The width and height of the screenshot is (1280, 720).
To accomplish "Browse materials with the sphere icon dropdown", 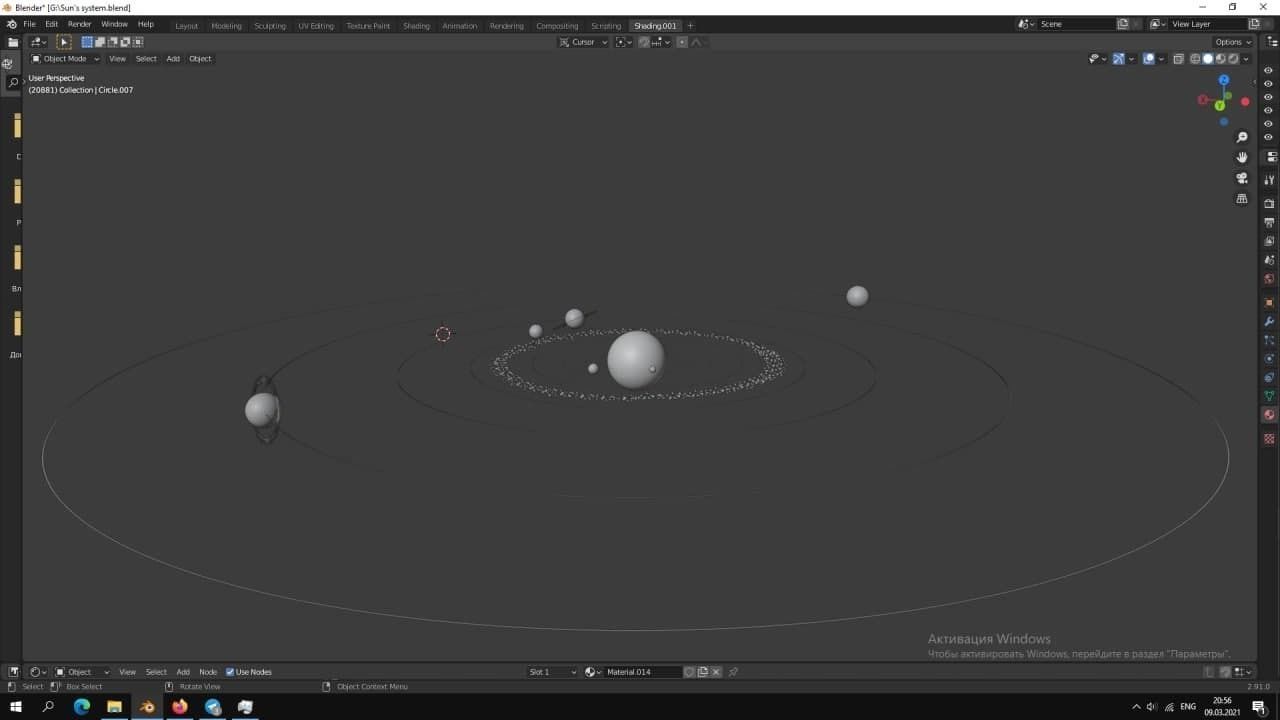I will (592, 672).
